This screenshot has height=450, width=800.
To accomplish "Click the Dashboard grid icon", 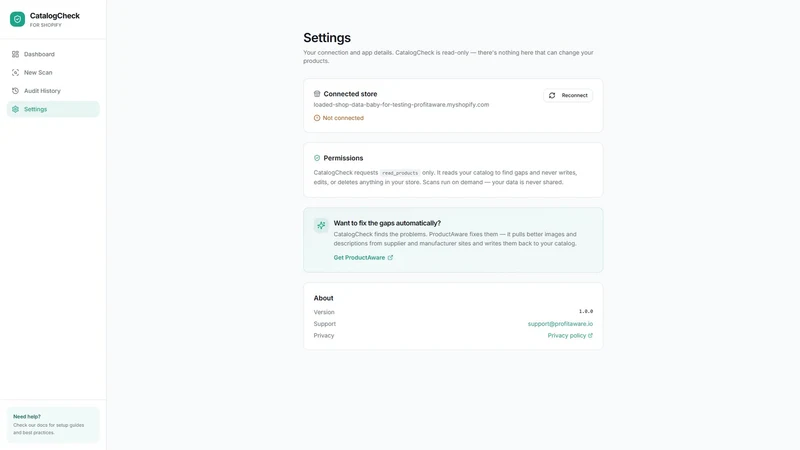I will [15, 54].
